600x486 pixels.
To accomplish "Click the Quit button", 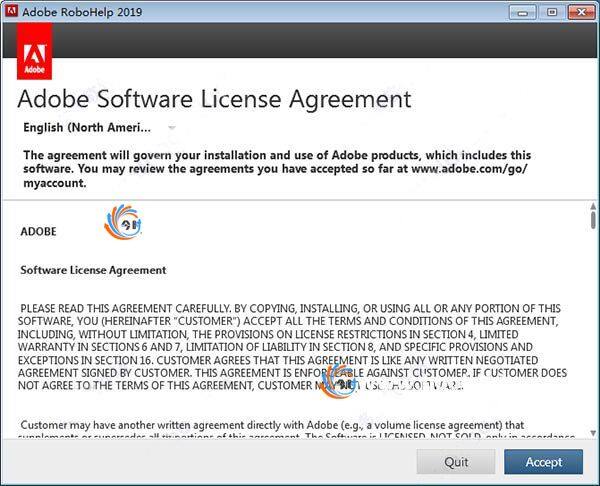I will tap(456, 462).
